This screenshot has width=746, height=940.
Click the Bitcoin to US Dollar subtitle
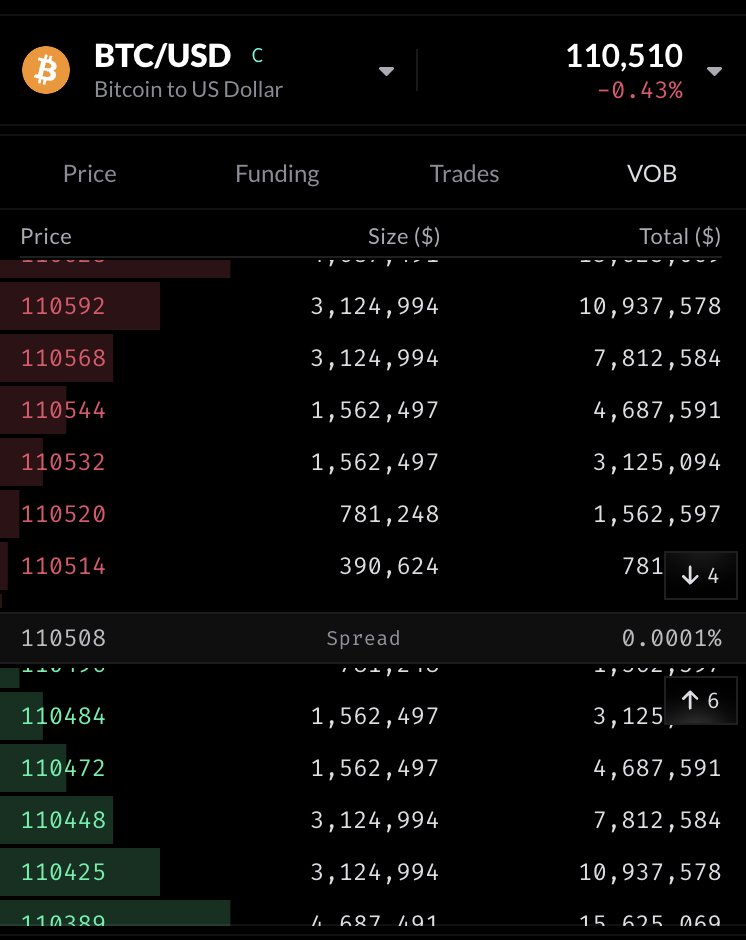(188, 90)
